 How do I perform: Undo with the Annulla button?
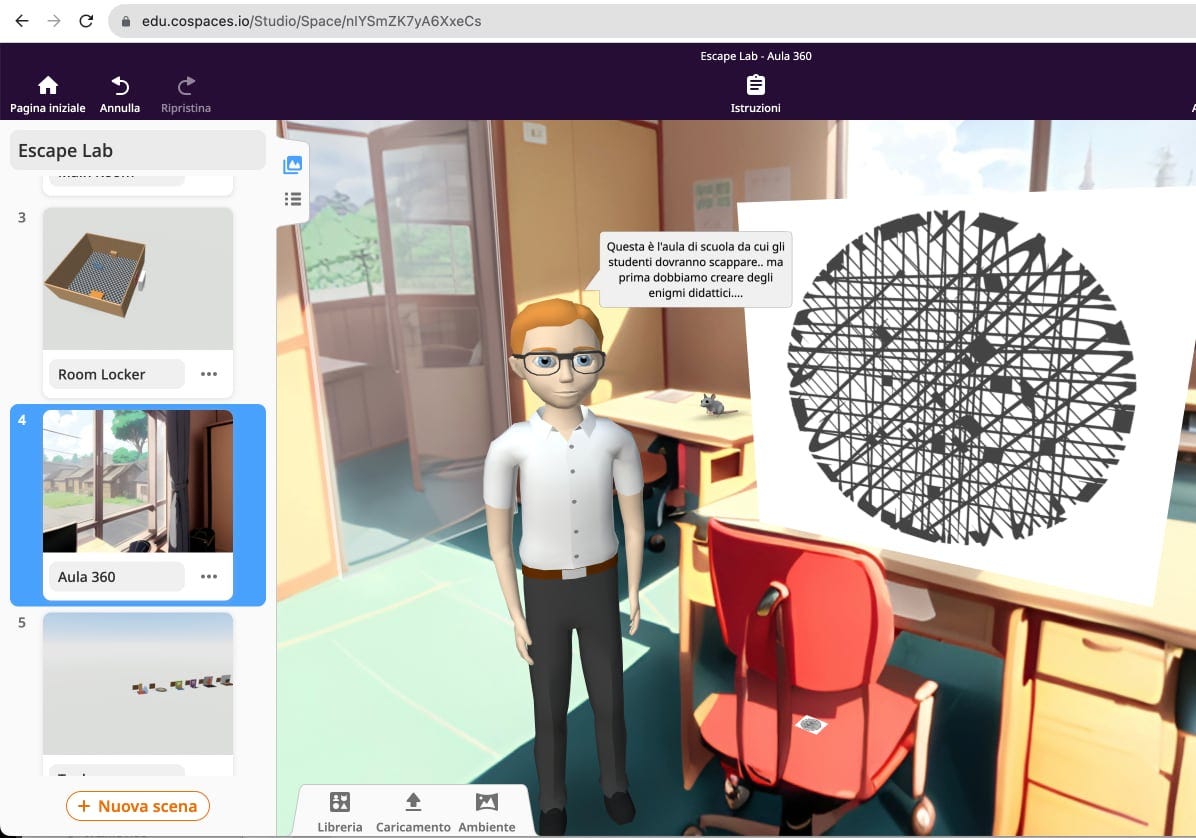coord(120,95)
